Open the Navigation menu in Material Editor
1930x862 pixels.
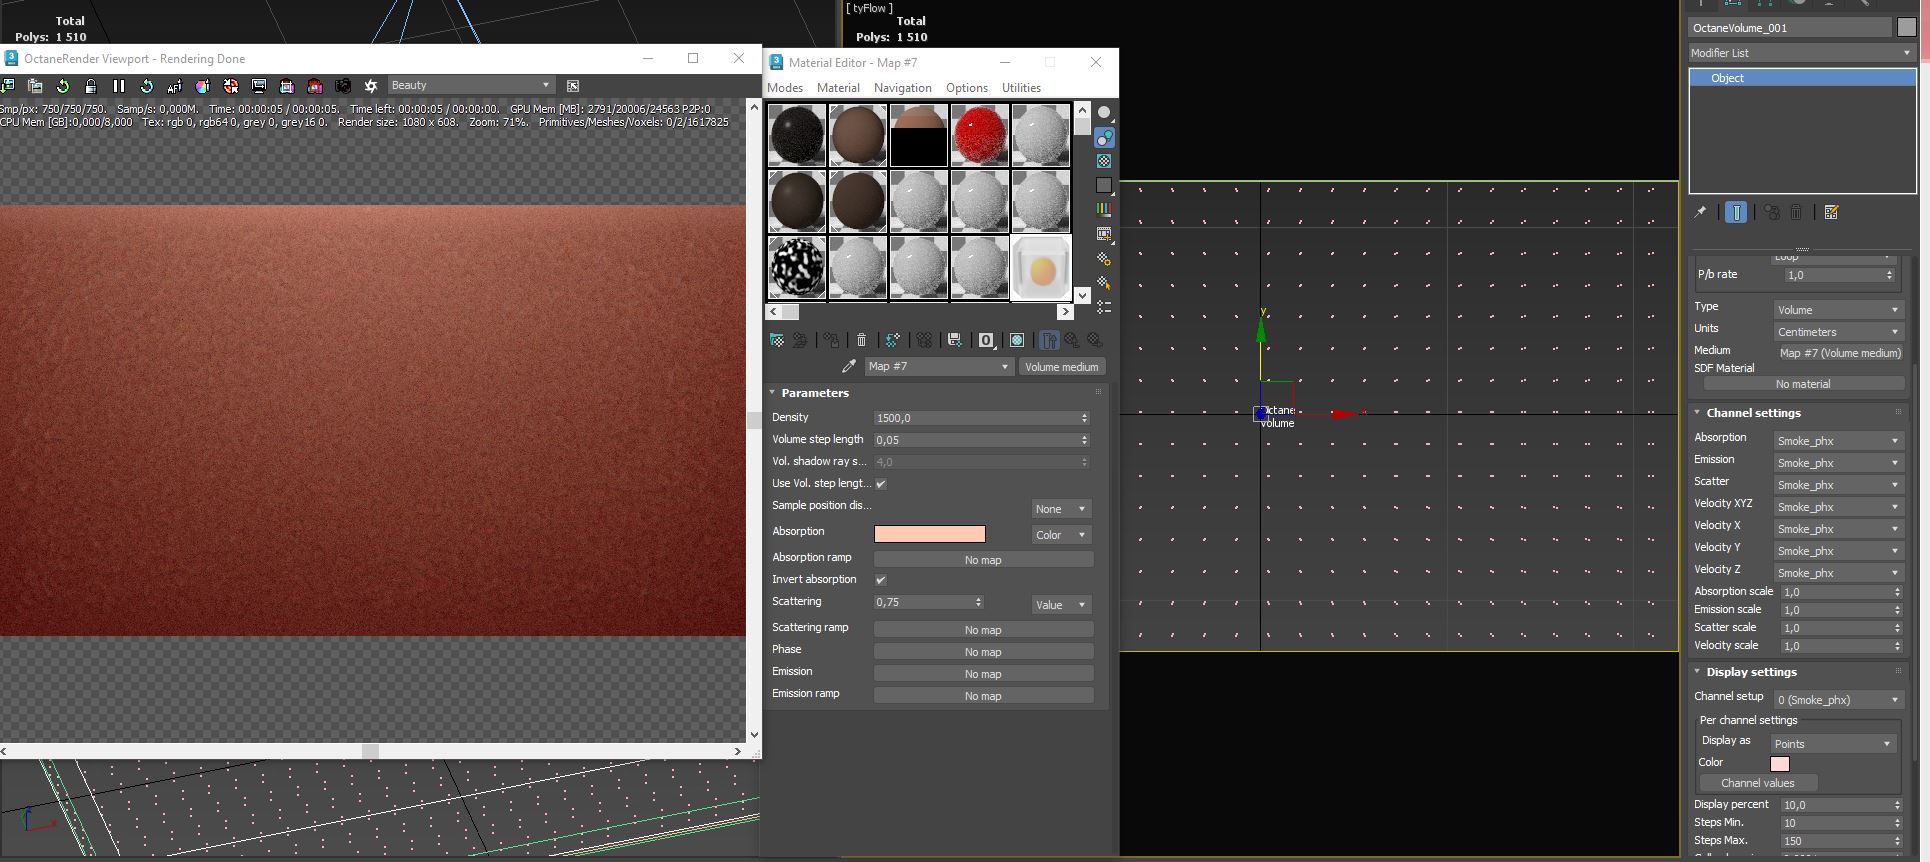(x=902, y=88)
